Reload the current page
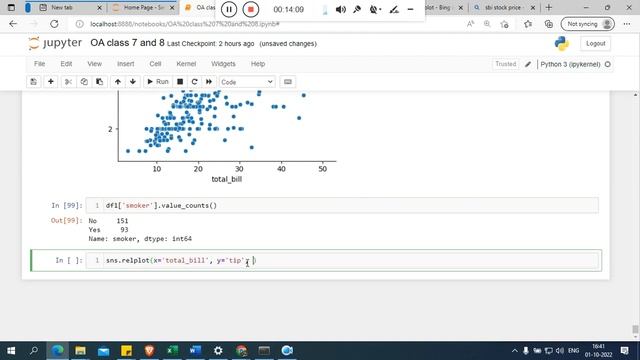The image size is (640, 360). 54,24
